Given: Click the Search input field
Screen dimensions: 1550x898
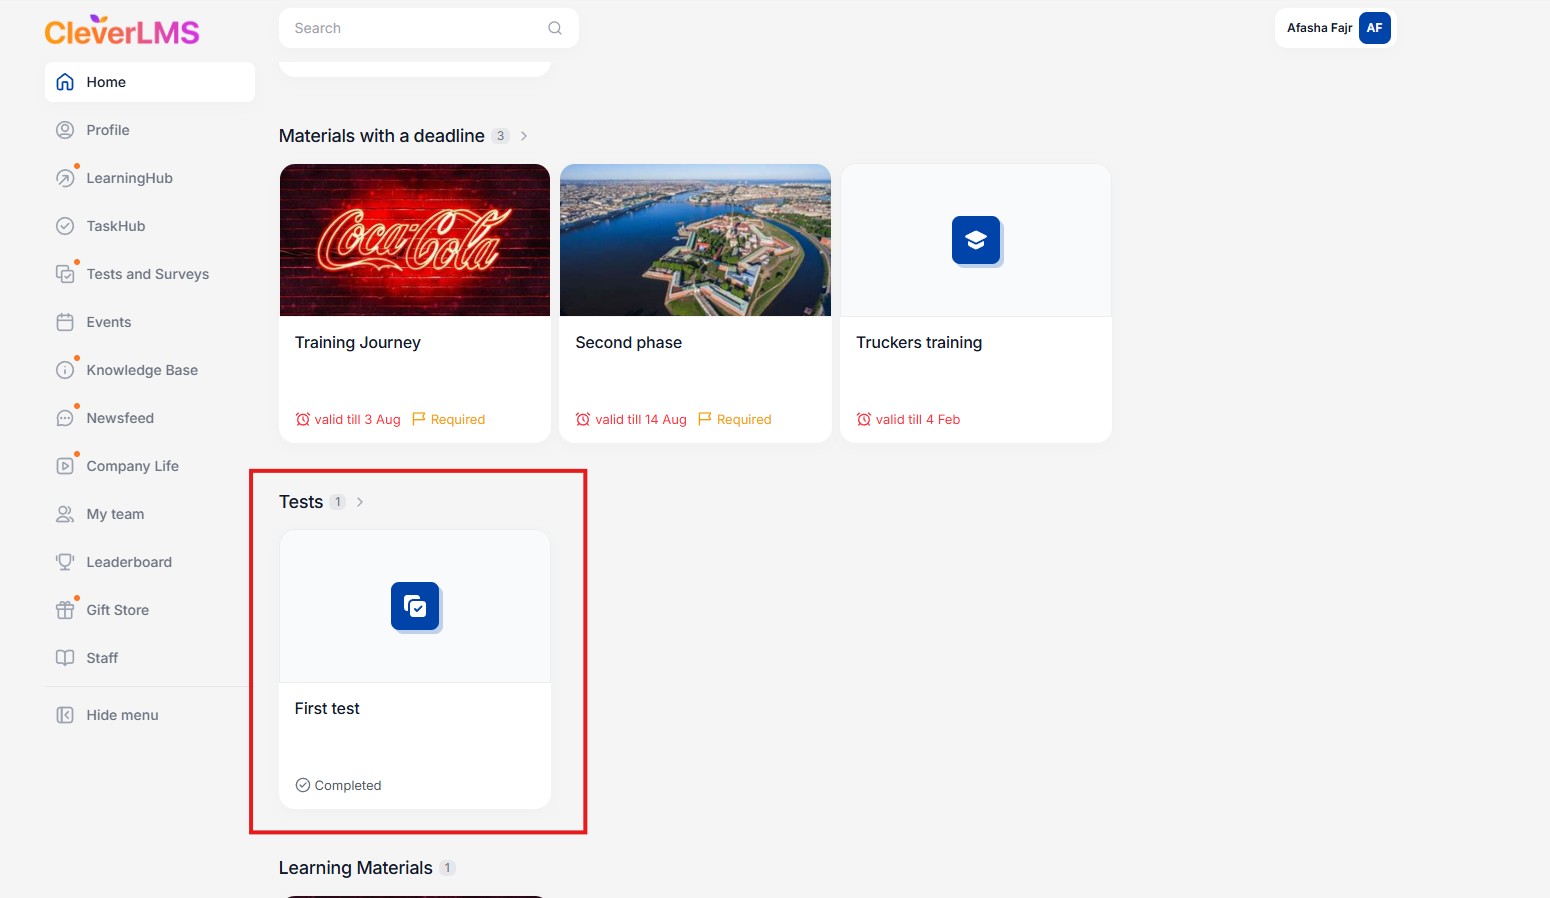Looking at the screenshot, I should pos(429,28).
